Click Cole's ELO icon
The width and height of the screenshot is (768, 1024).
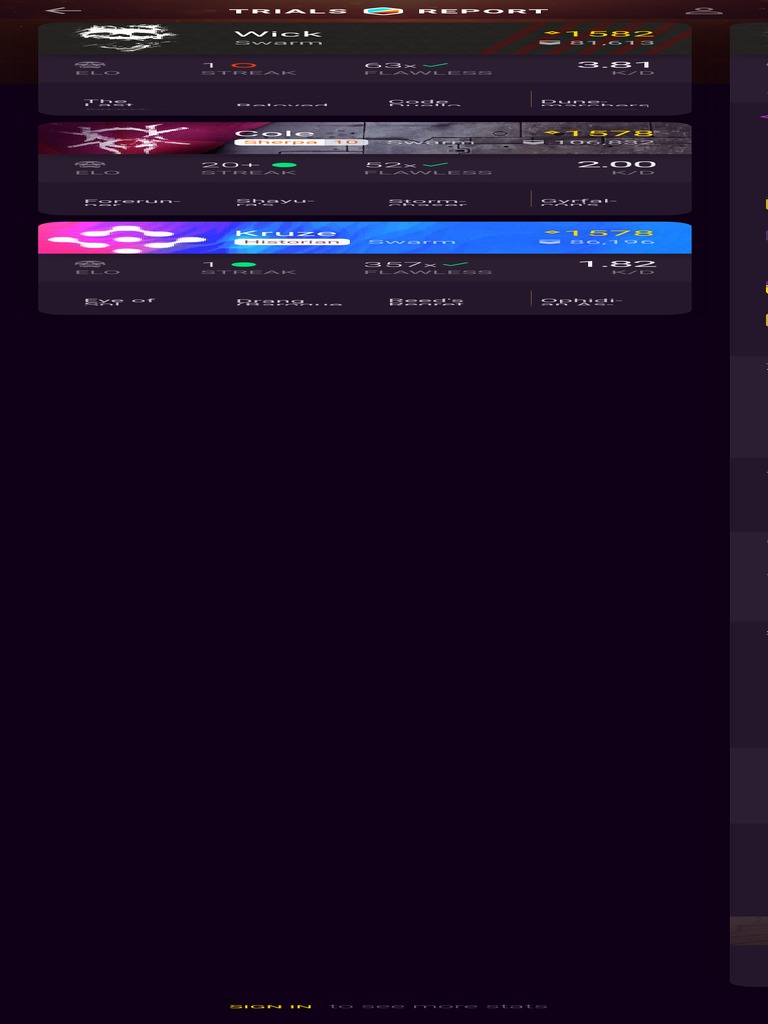point(90,164)
